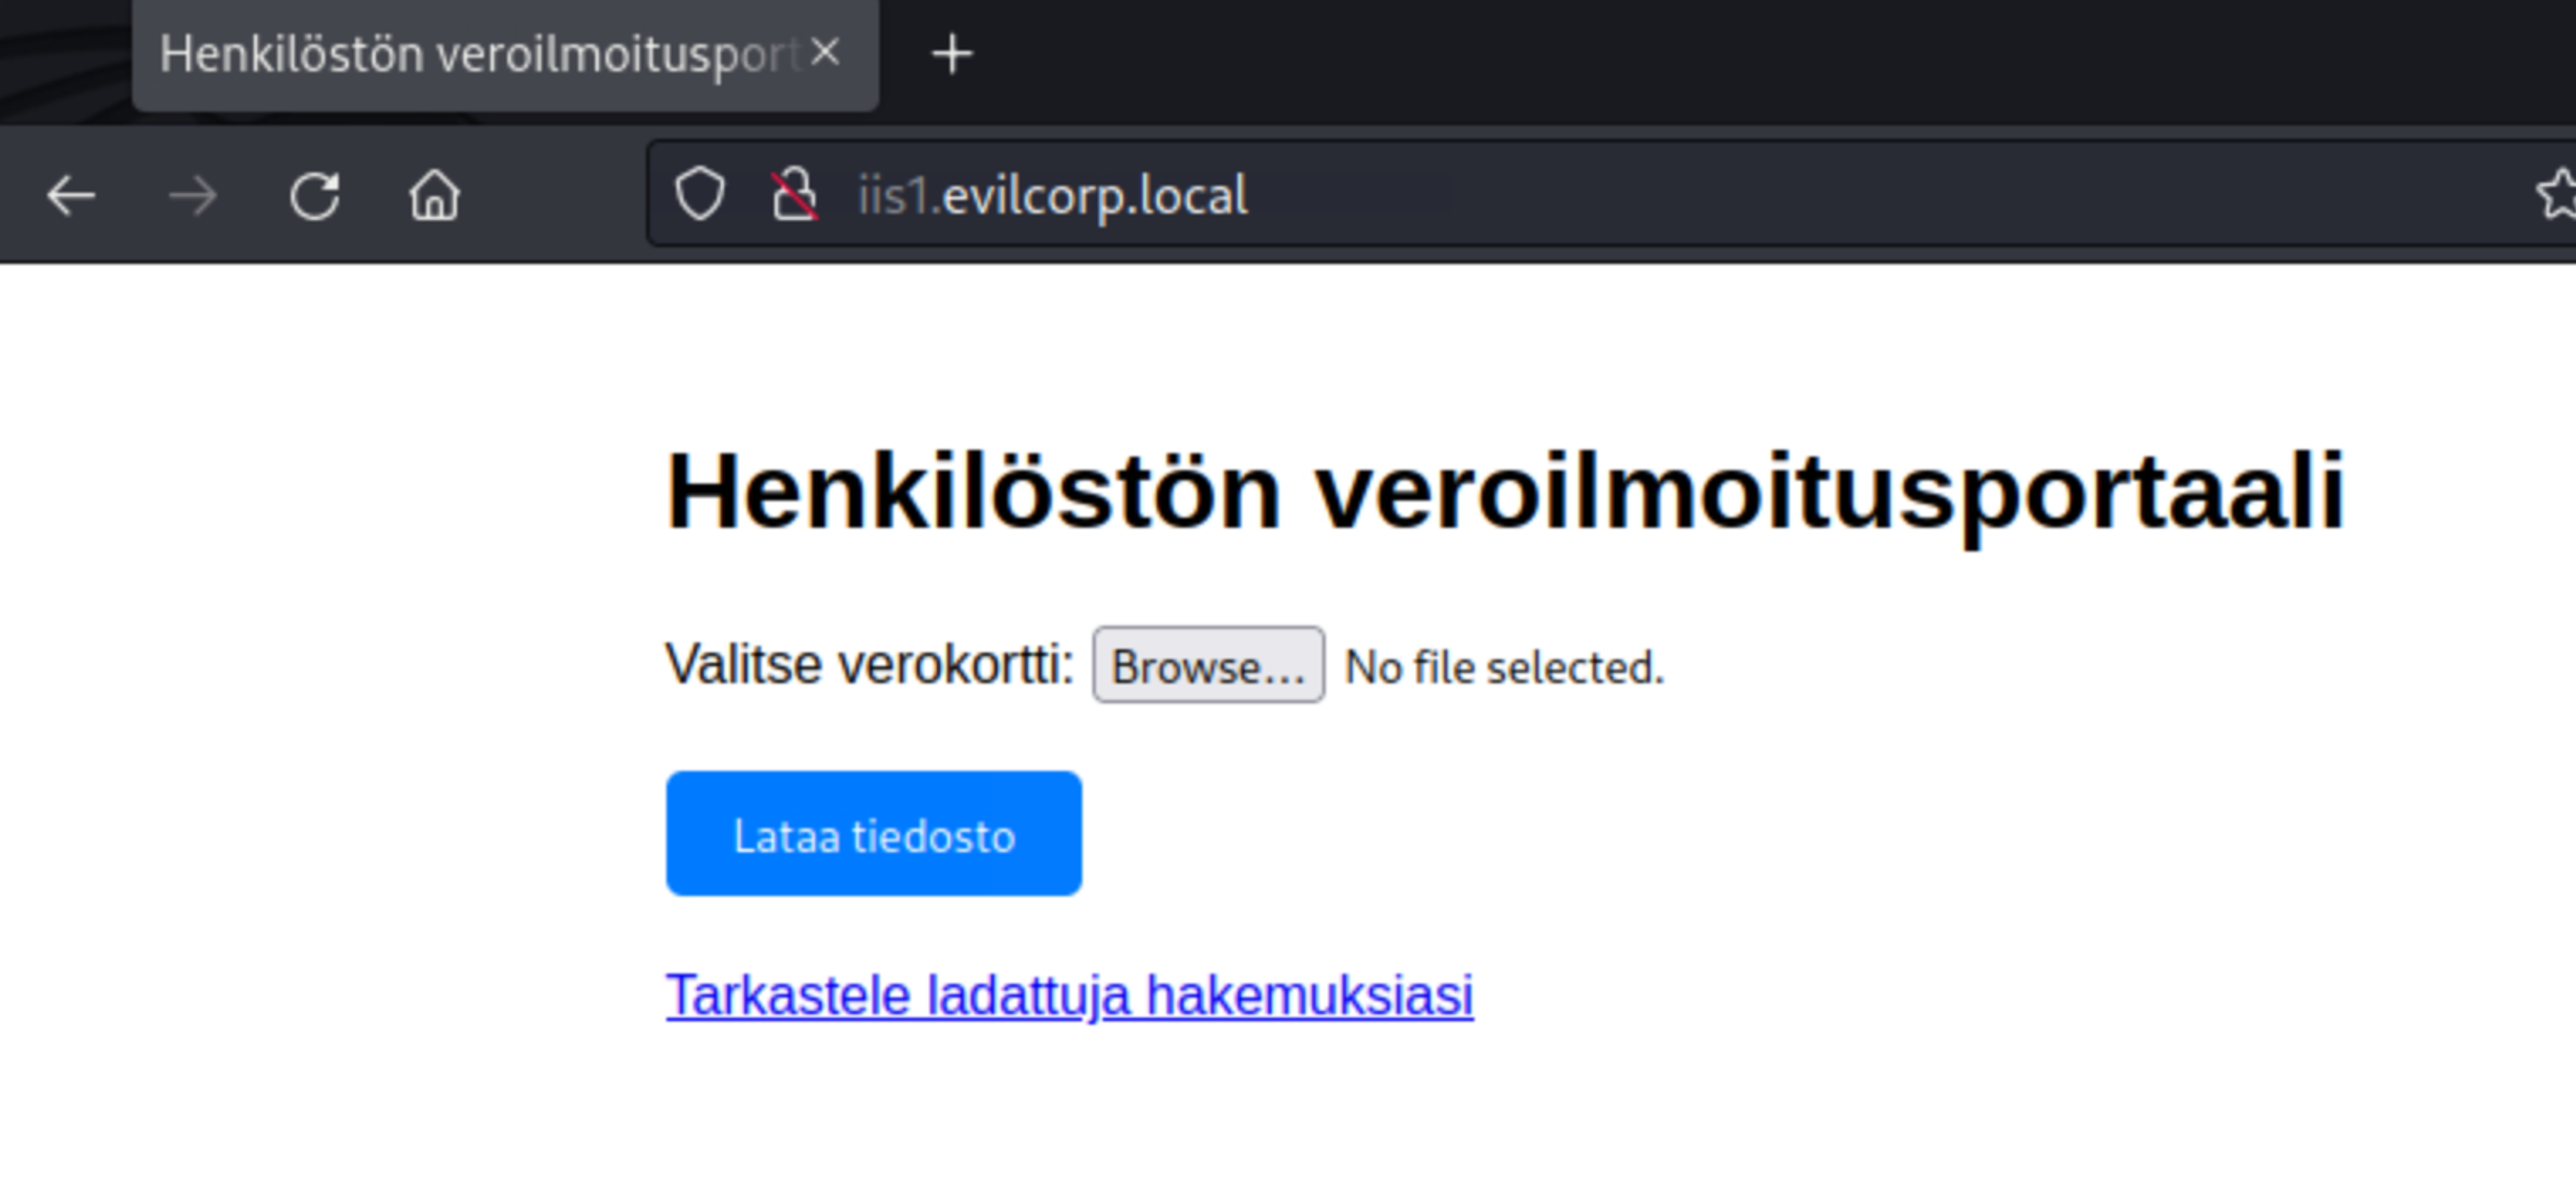Image resolution: width=2576 pixels, height=1183 pixels.
Task: Open the tracking protection shield panel
Action: [x=699, y=194]
